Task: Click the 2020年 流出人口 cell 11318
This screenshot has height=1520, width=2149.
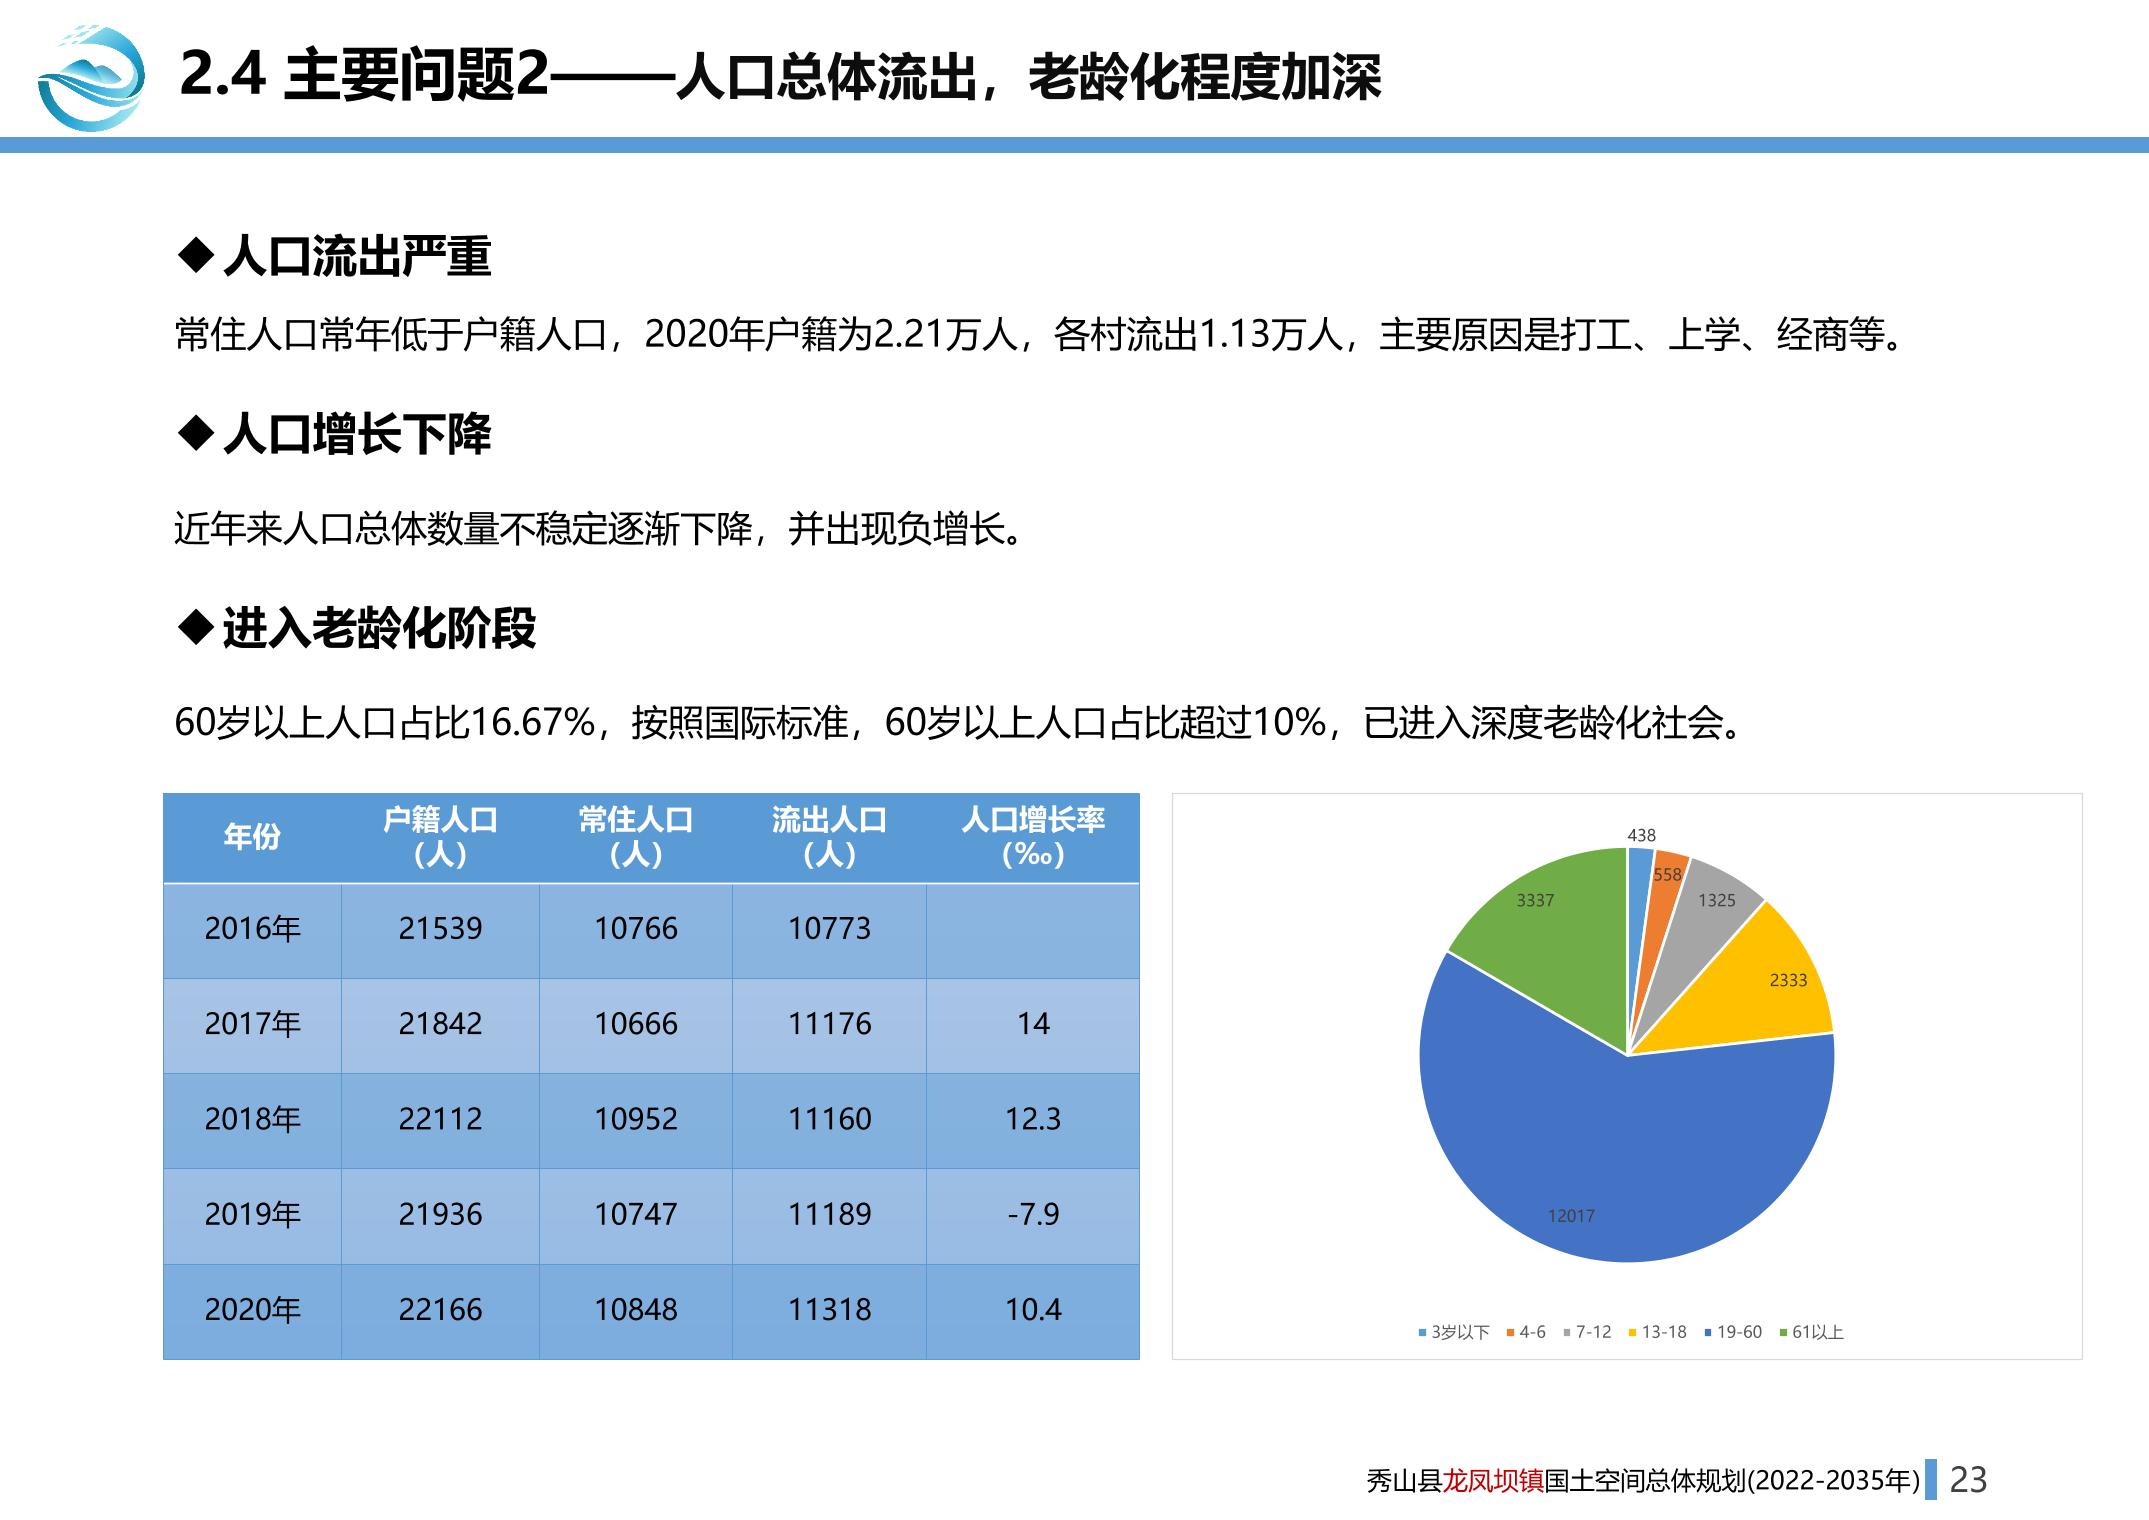Action: point(829,1310)
